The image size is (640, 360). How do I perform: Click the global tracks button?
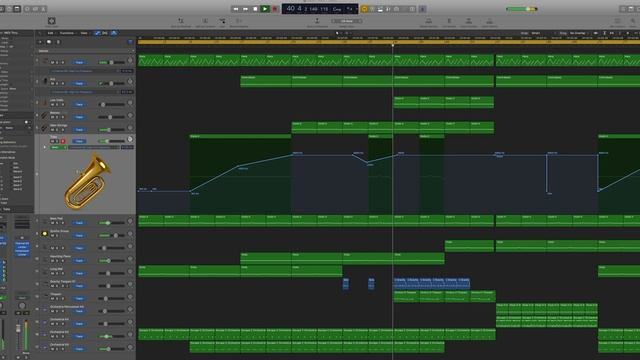click(58, 42)
